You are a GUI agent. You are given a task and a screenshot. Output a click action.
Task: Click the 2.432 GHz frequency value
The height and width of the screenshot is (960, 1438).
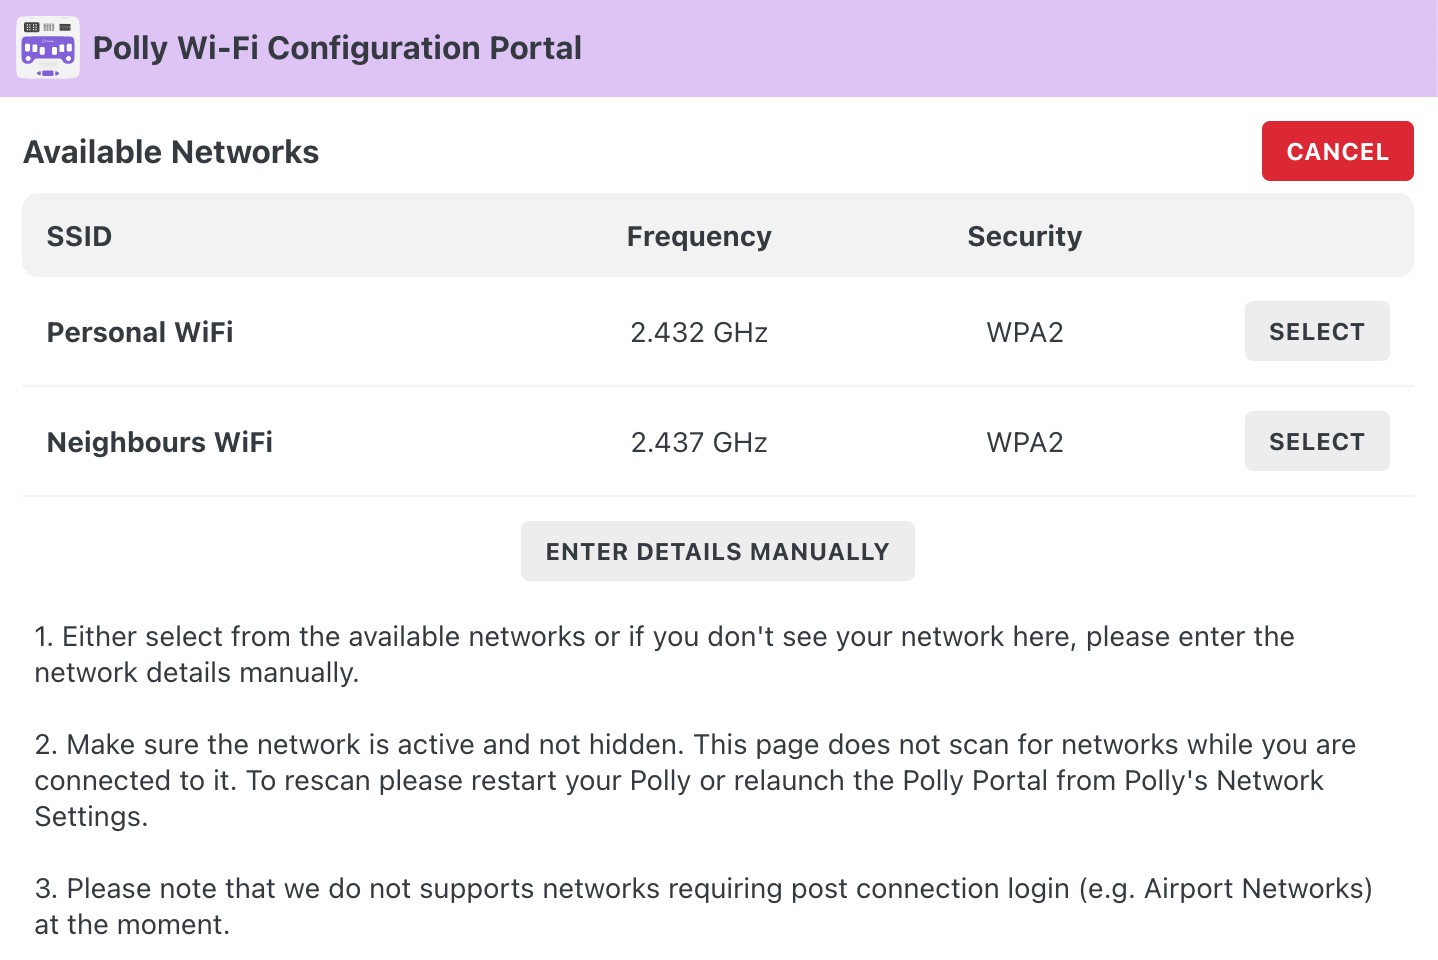pyautogui.click(x=698, y=332)
